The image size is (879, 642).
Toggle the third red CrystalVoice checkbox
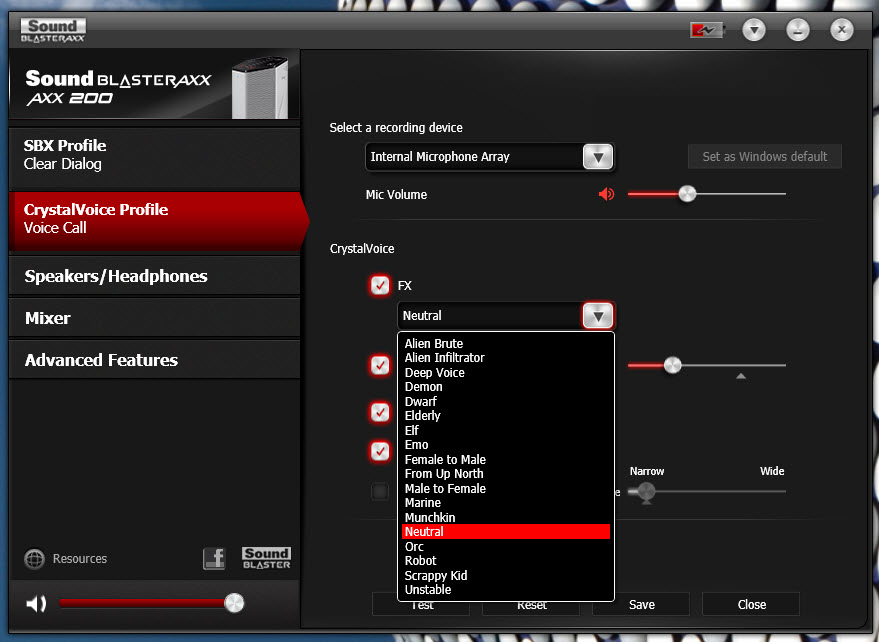(x=380, y=412)
